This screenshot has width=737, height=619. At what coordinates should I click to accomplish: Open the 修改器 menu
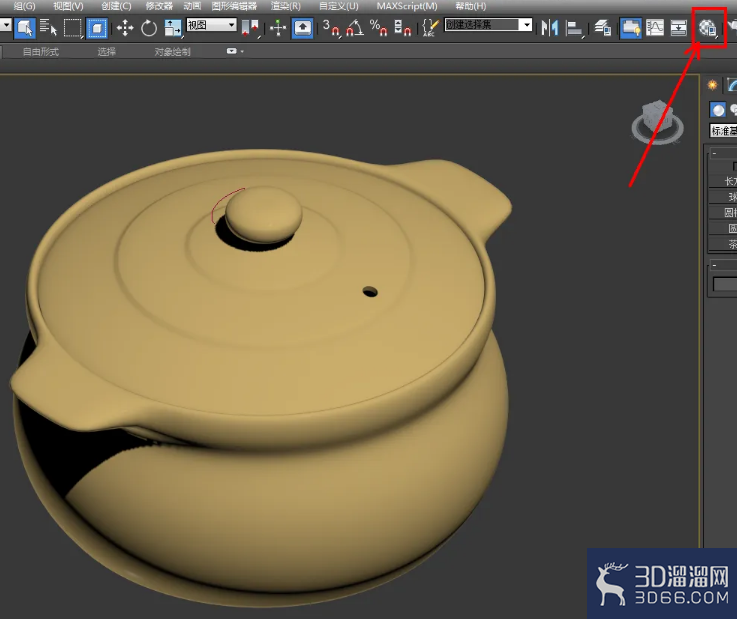(x=159, y=6)
